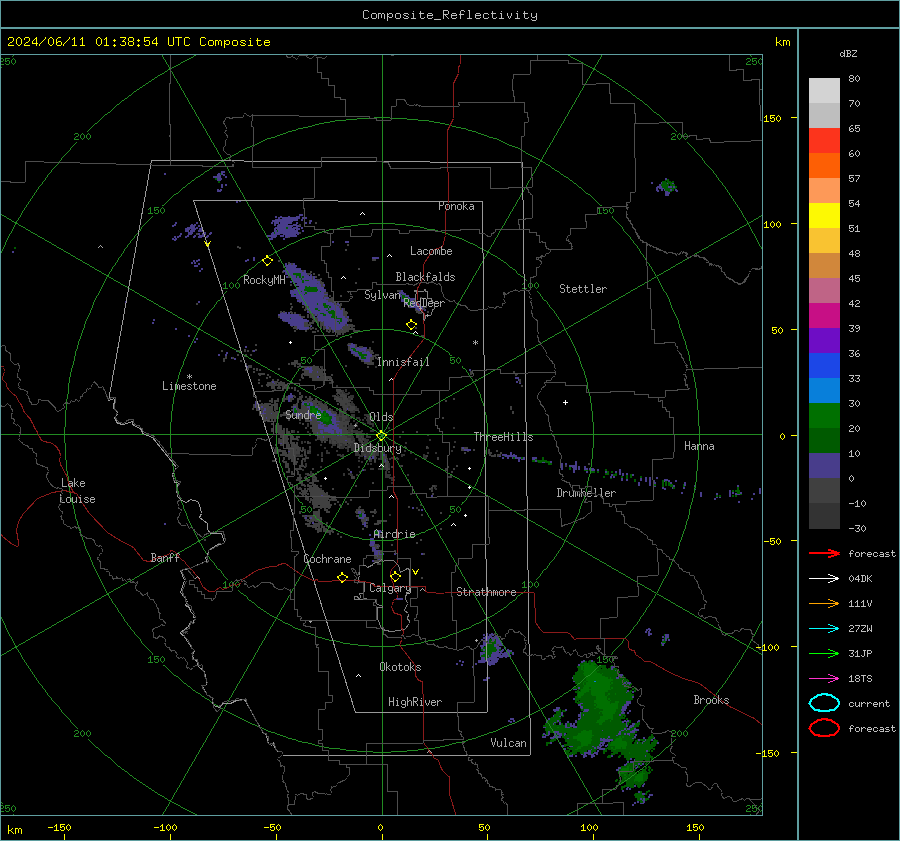Click the Okotoks town label

point(400,667)
